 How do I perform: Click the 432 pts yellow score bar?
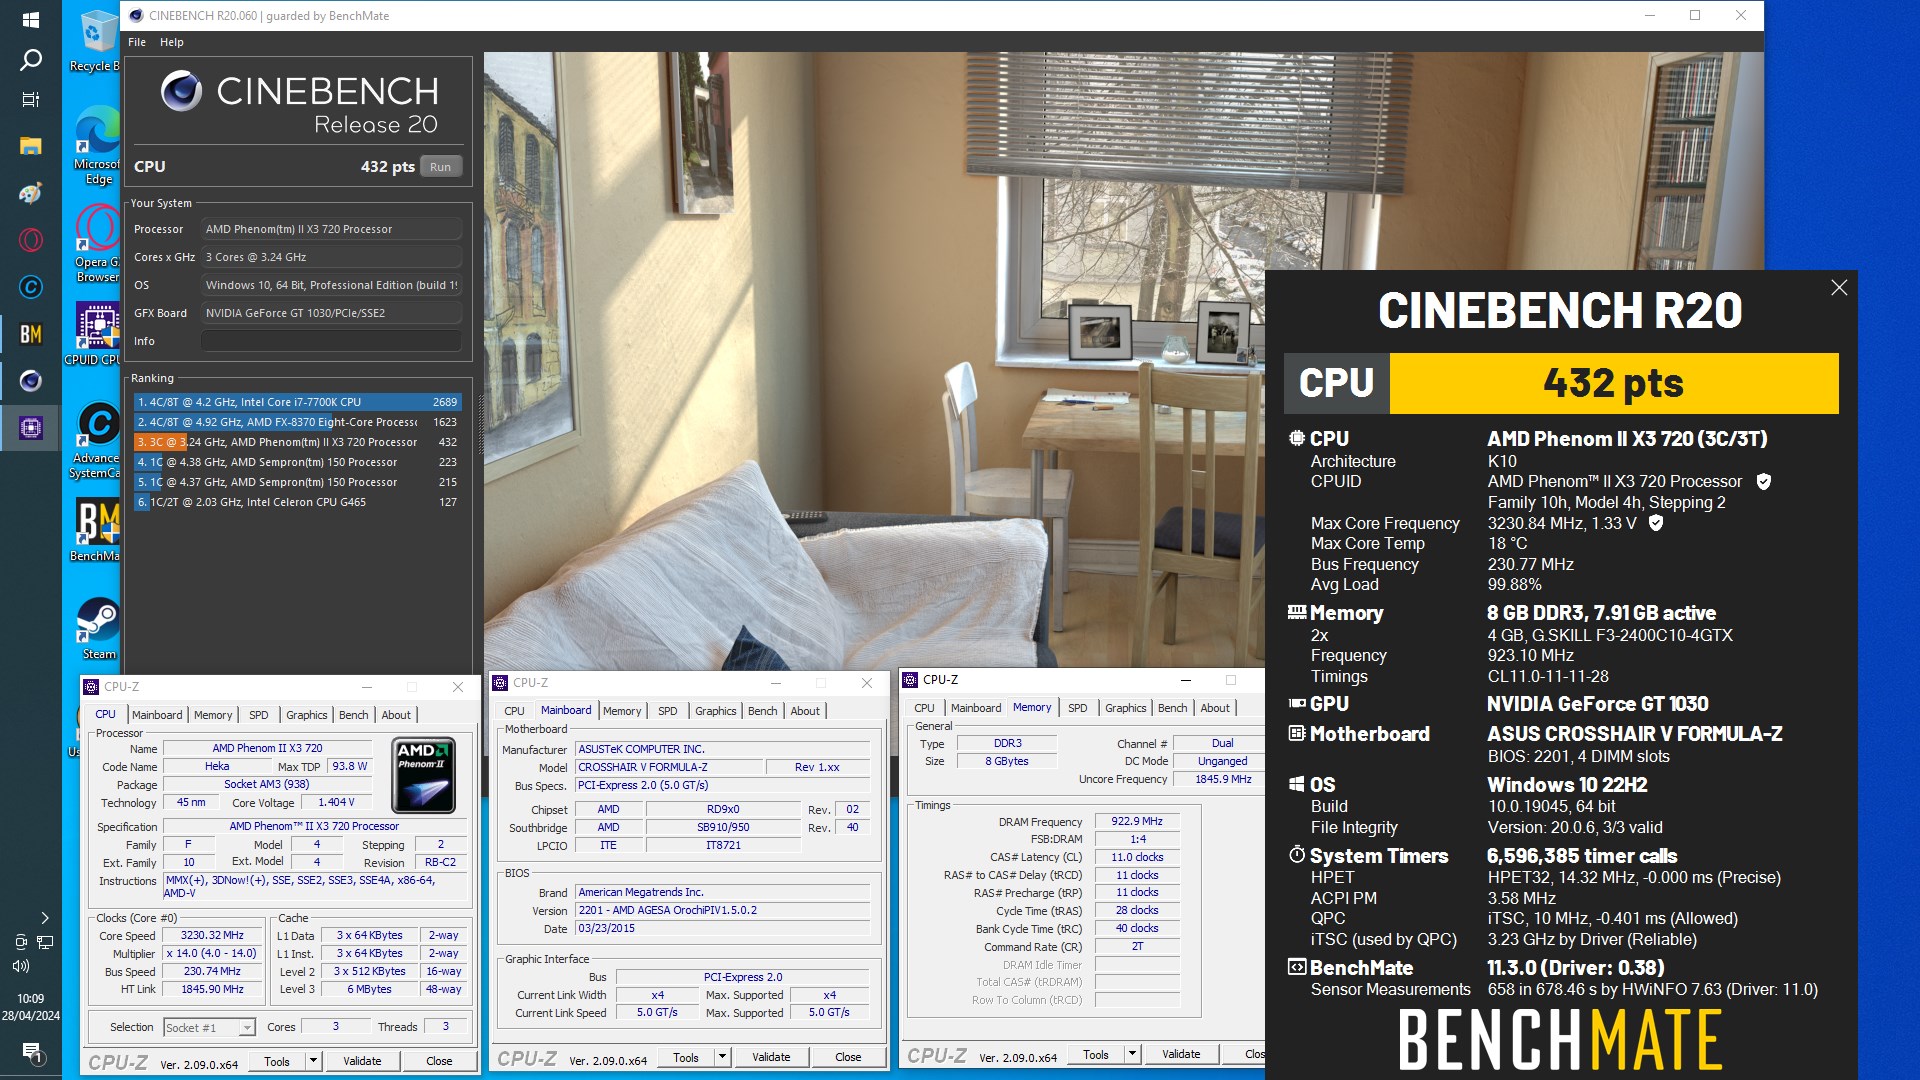(x=1613, y=383)
